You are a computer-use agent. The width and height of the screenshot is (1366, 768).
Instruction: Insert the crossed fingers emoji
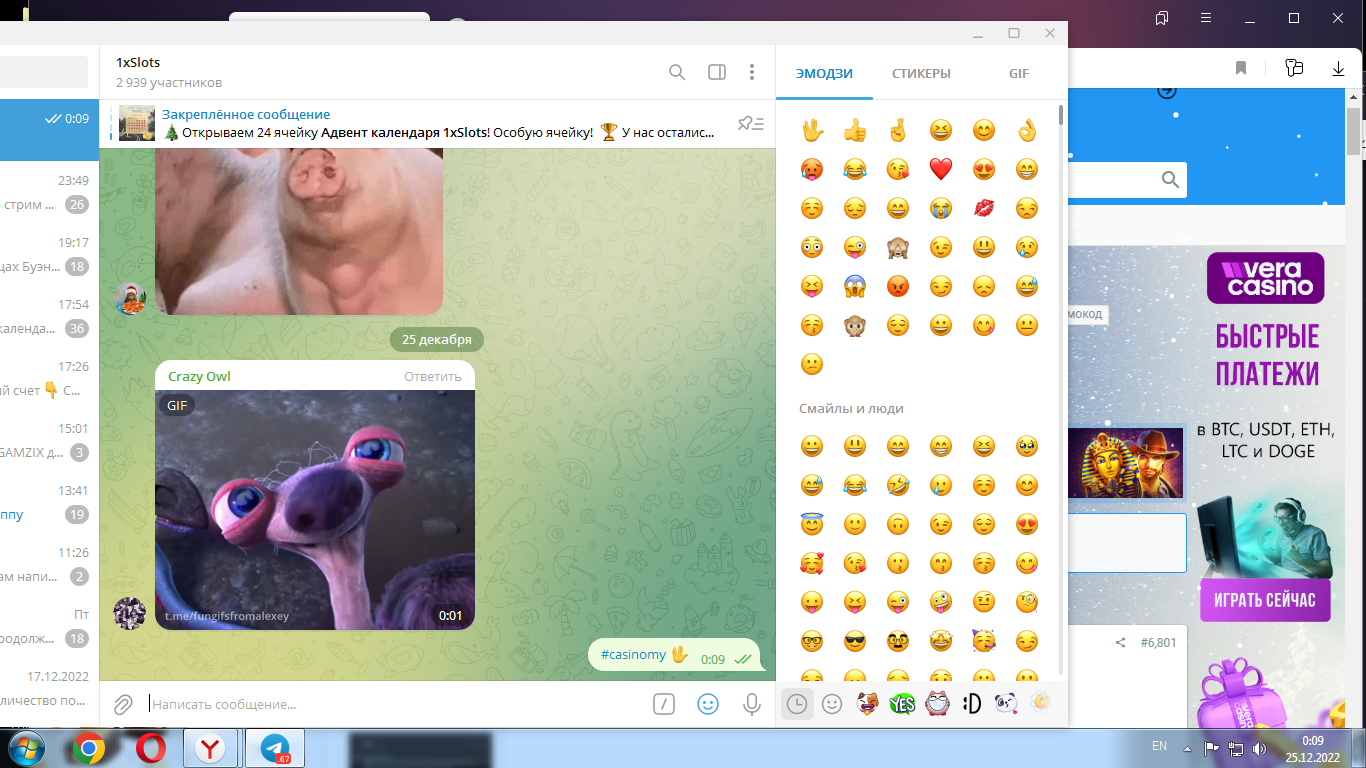898,130
